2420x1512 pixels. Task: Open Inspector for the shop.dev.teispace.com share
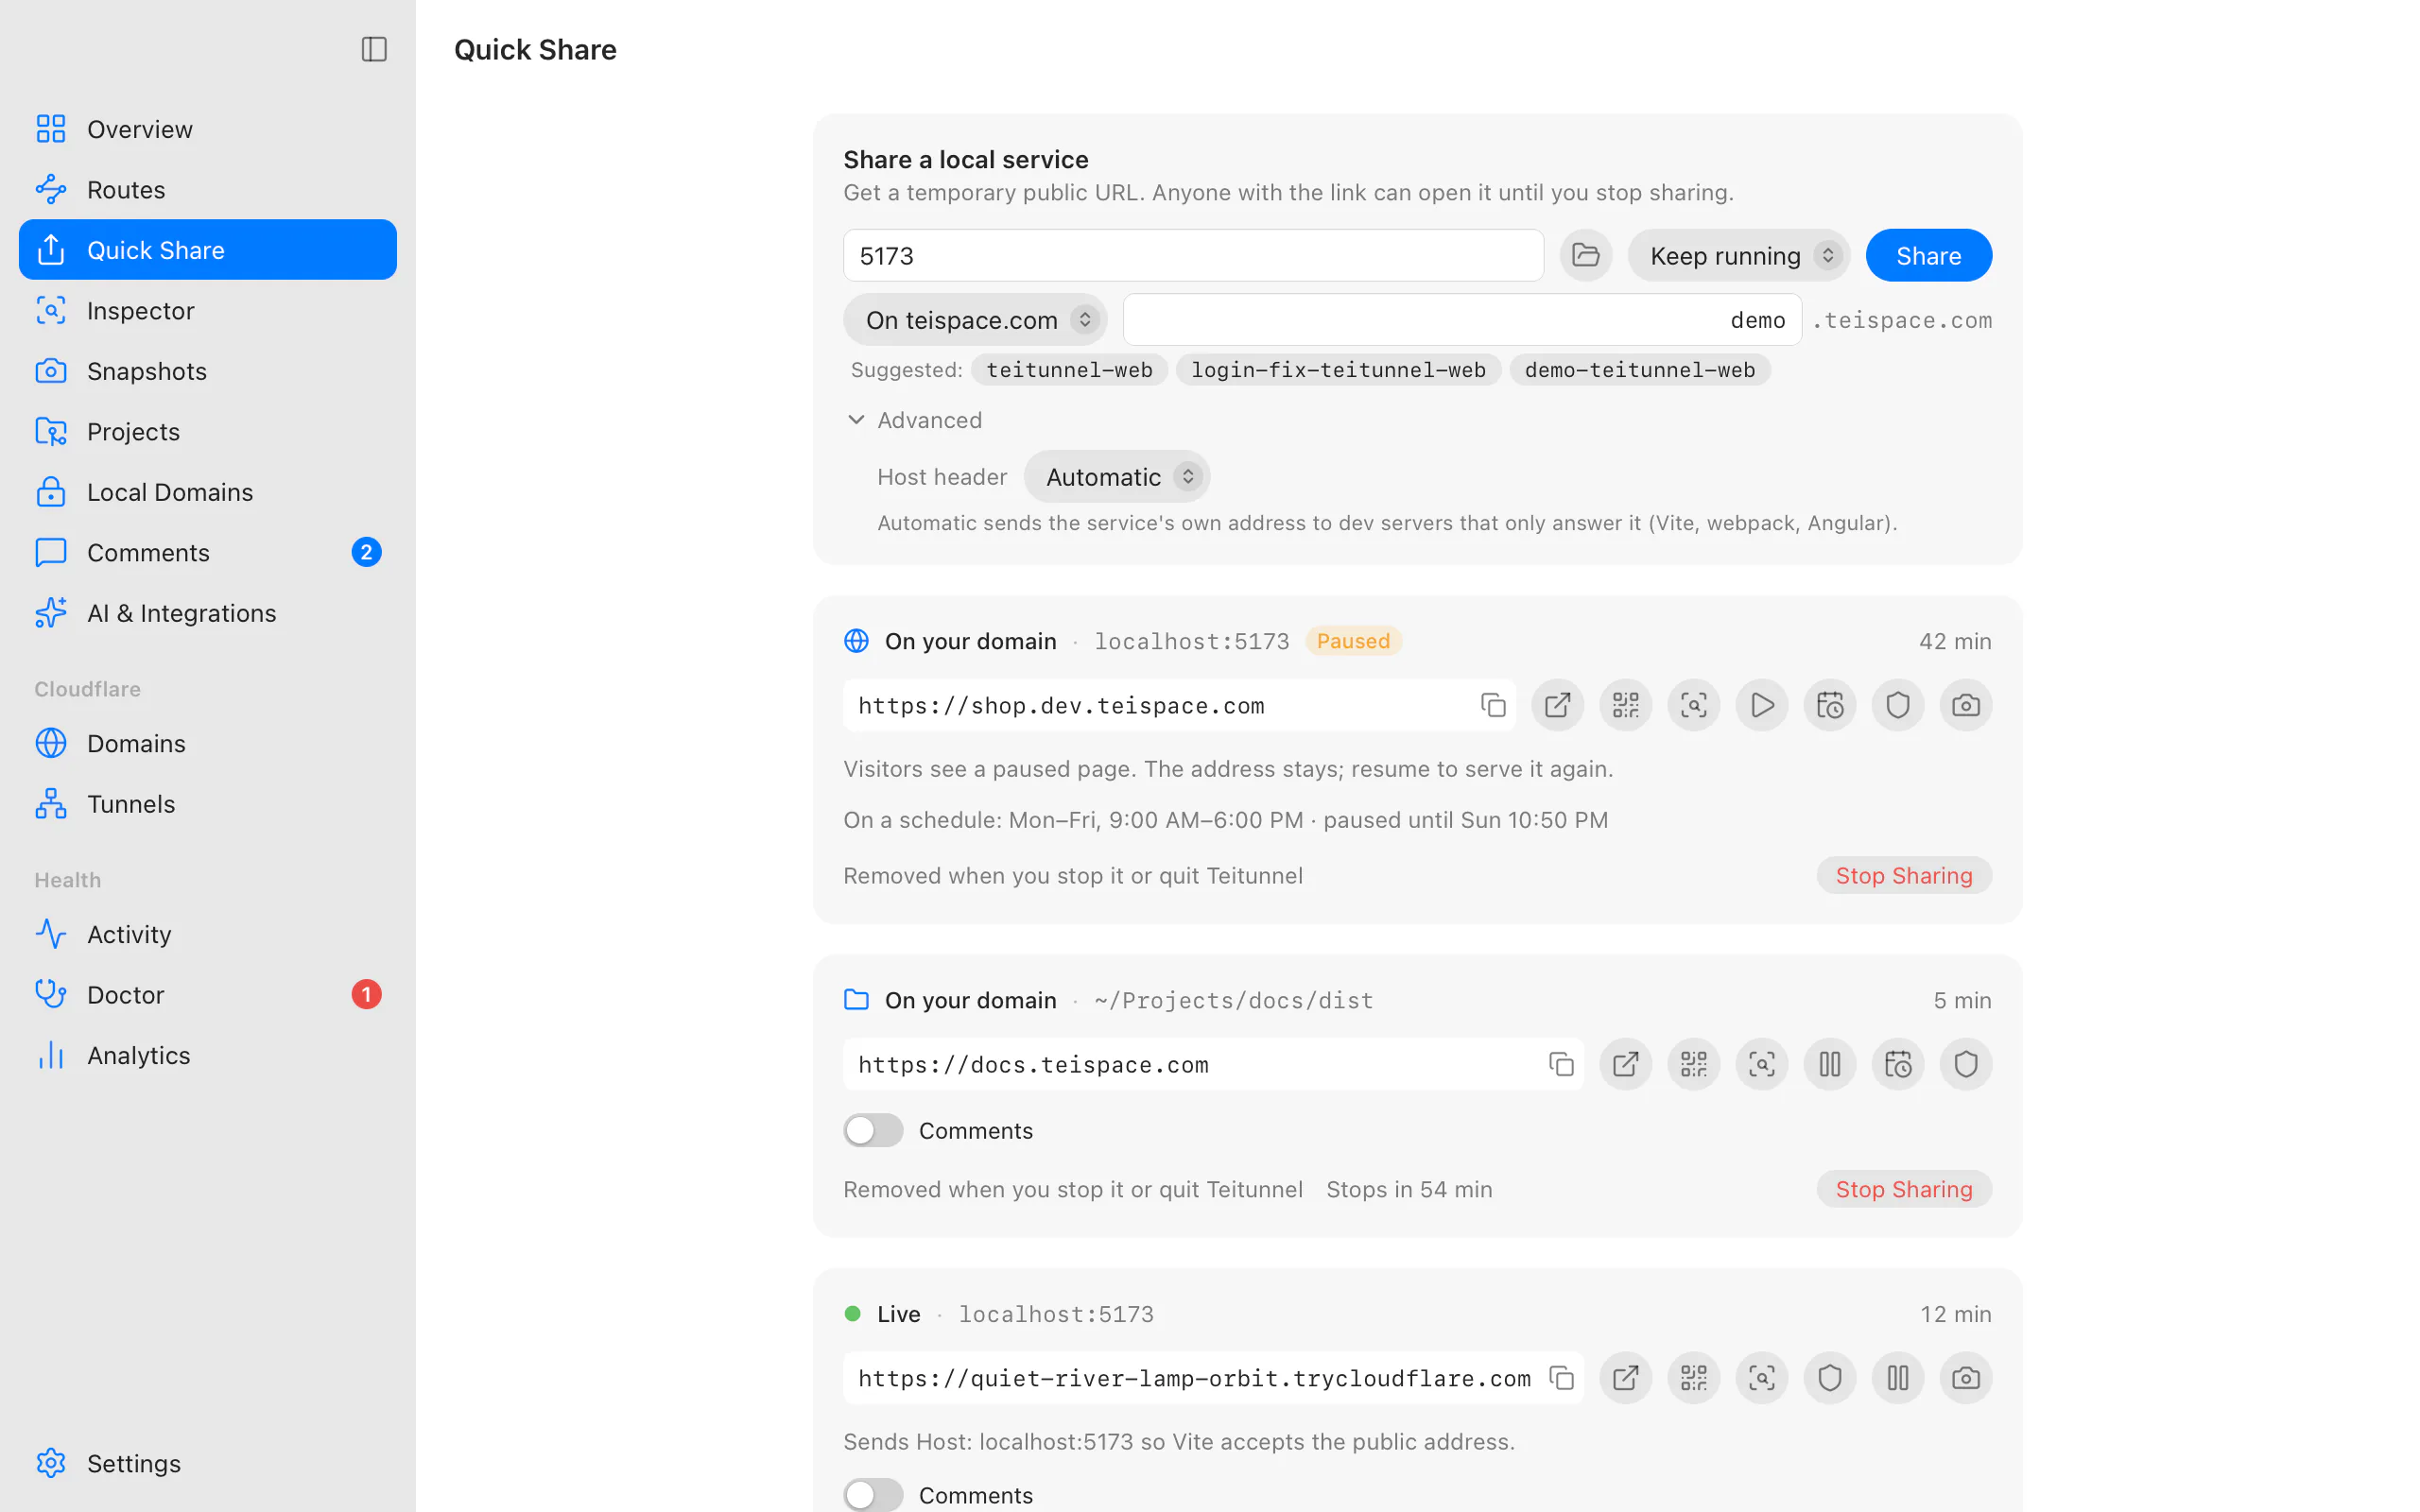(x=1693, y=705)
